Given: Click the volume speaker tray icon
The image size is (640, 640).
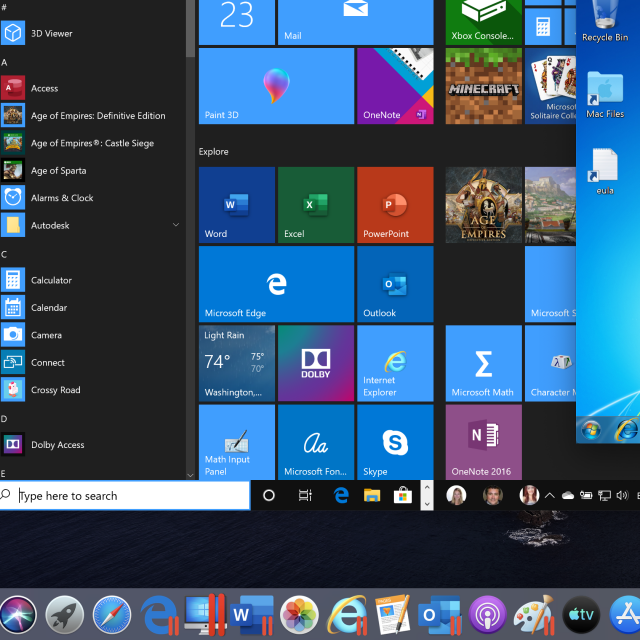Looking at the screenshot, I should pyautogui.click(x=622, y=496).
